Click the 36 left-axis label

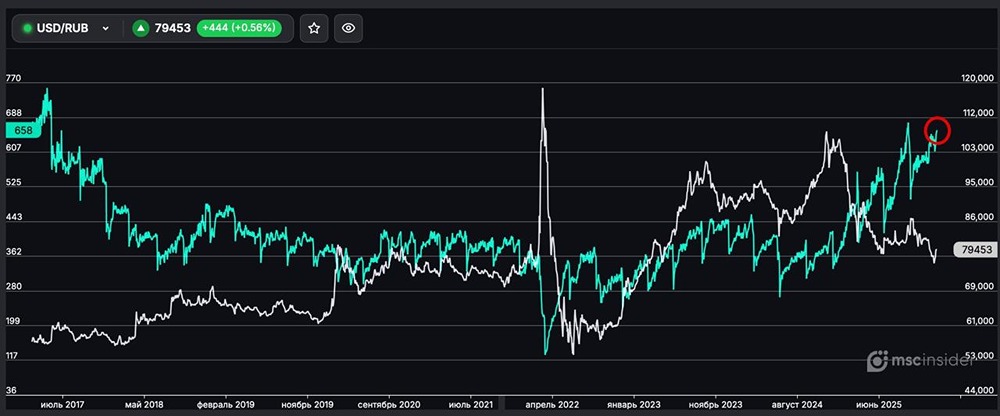[x=10, y=389]
